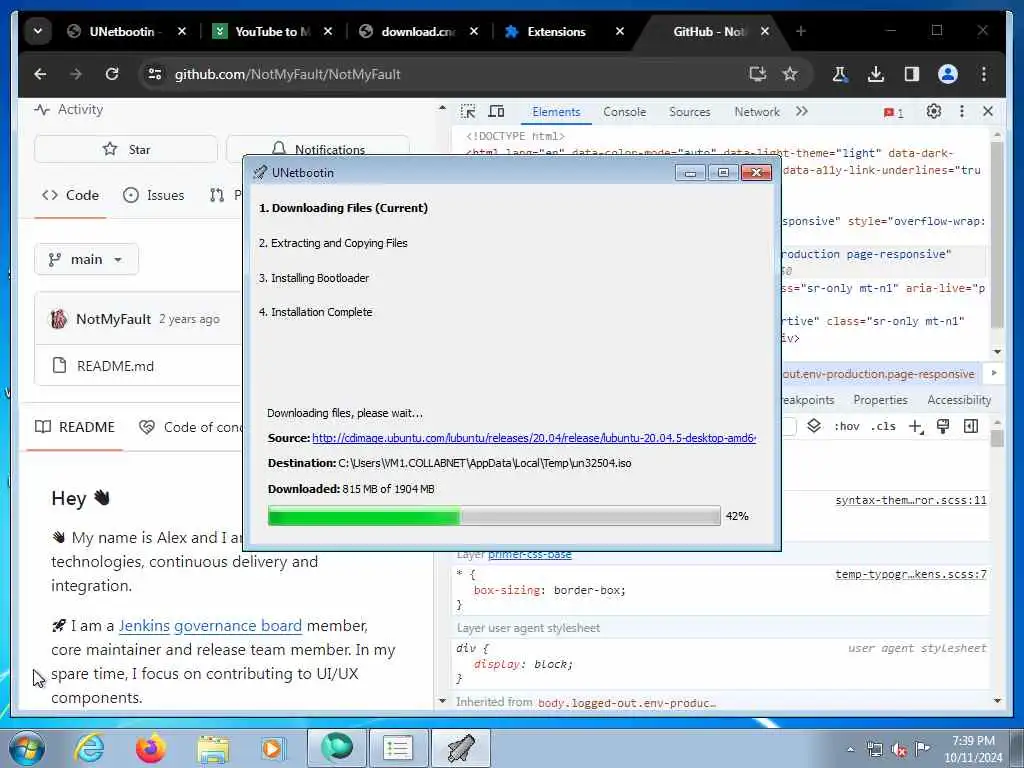Click the NotMyFault commit author name
This screenshot has height=768, width=1024.
tap(113, 319)
